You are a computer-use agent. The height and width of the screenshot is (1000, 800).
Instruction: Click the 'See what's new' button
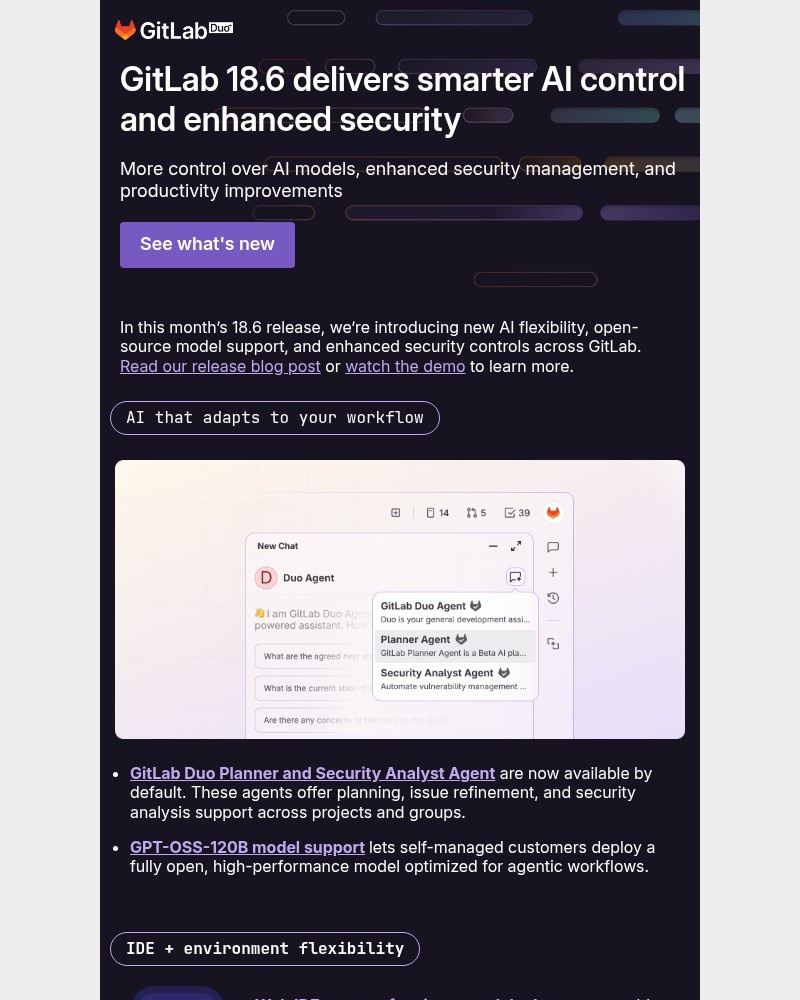click(207, 244)
